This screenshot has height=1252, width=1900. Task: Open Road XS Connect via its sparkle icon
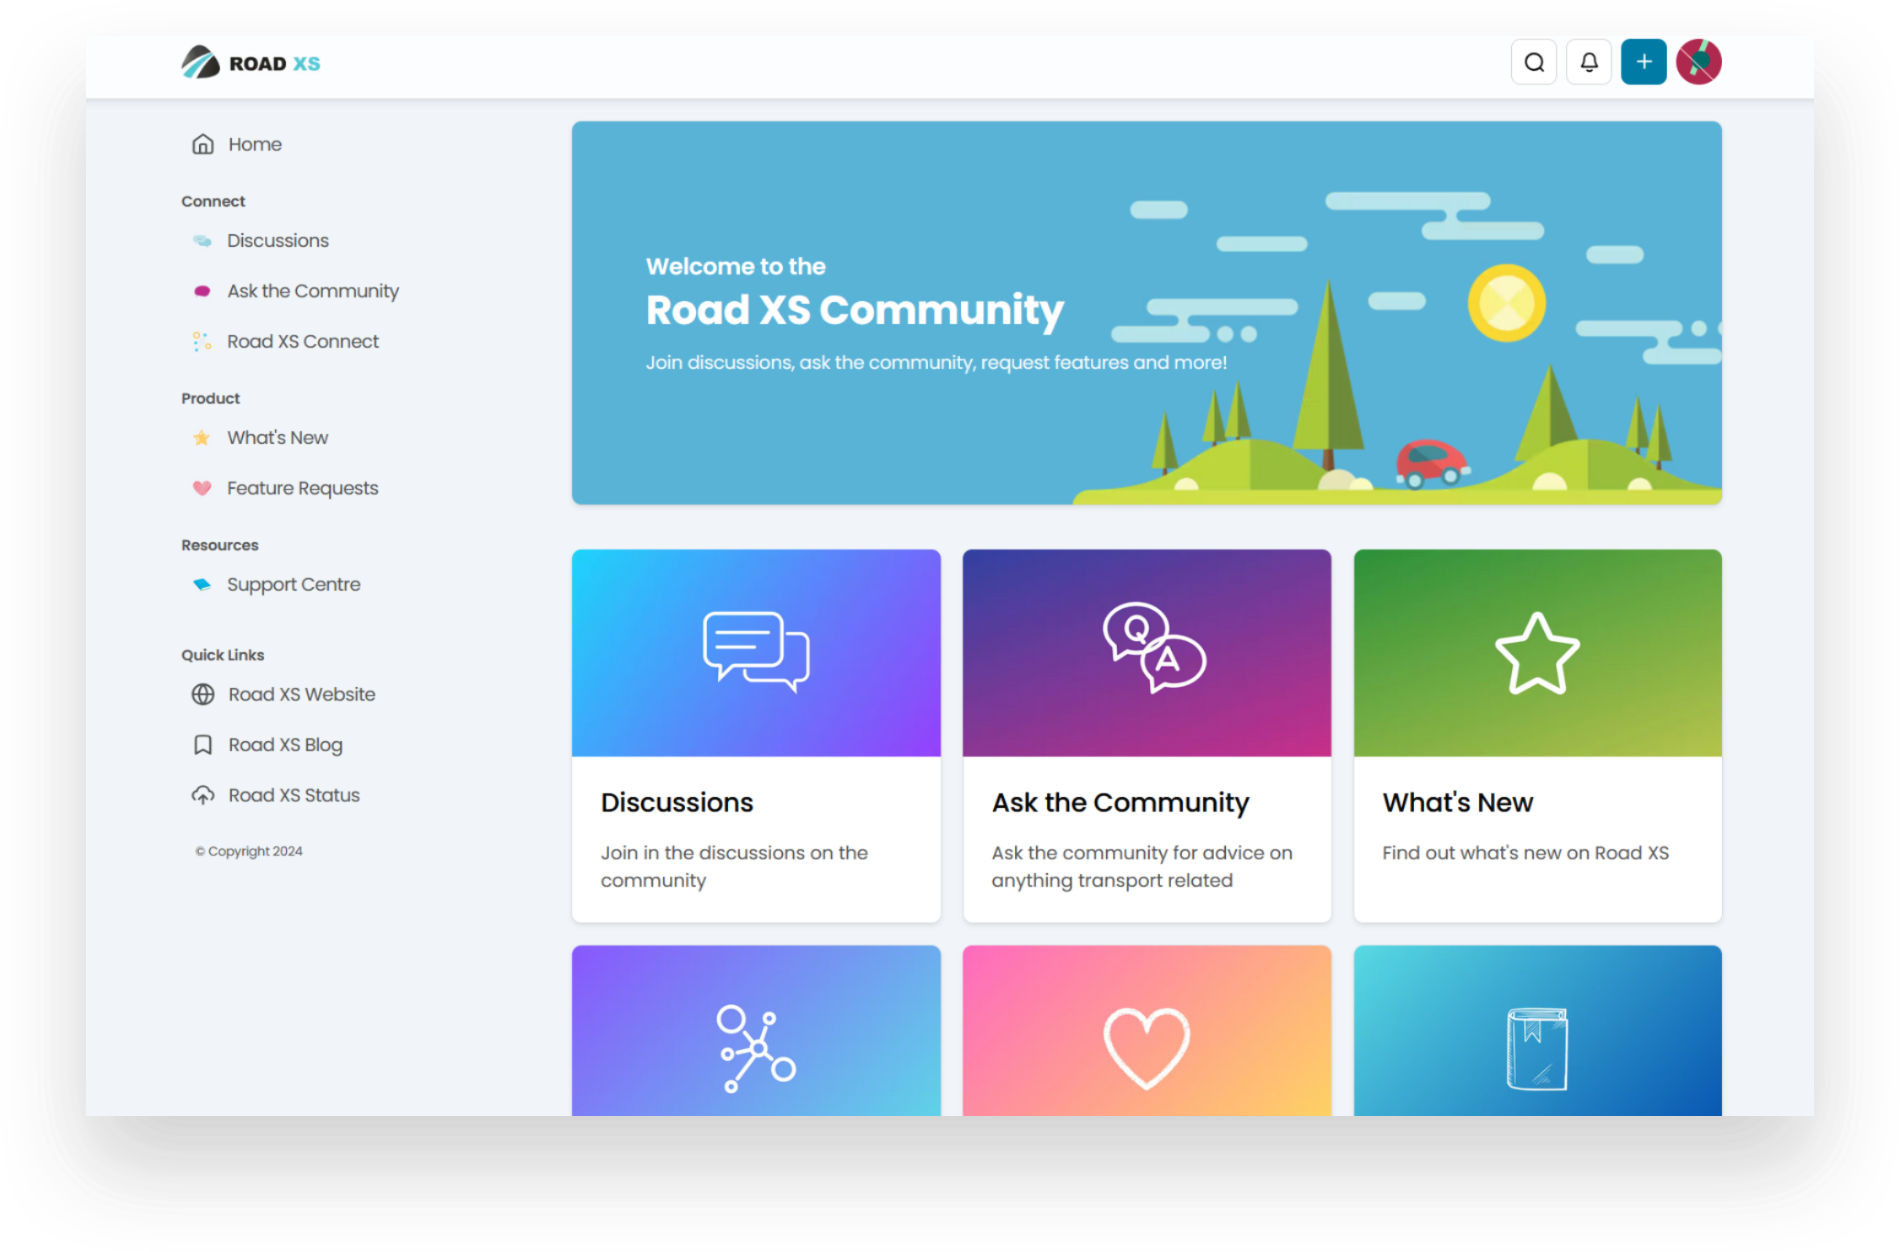[202, 341]
